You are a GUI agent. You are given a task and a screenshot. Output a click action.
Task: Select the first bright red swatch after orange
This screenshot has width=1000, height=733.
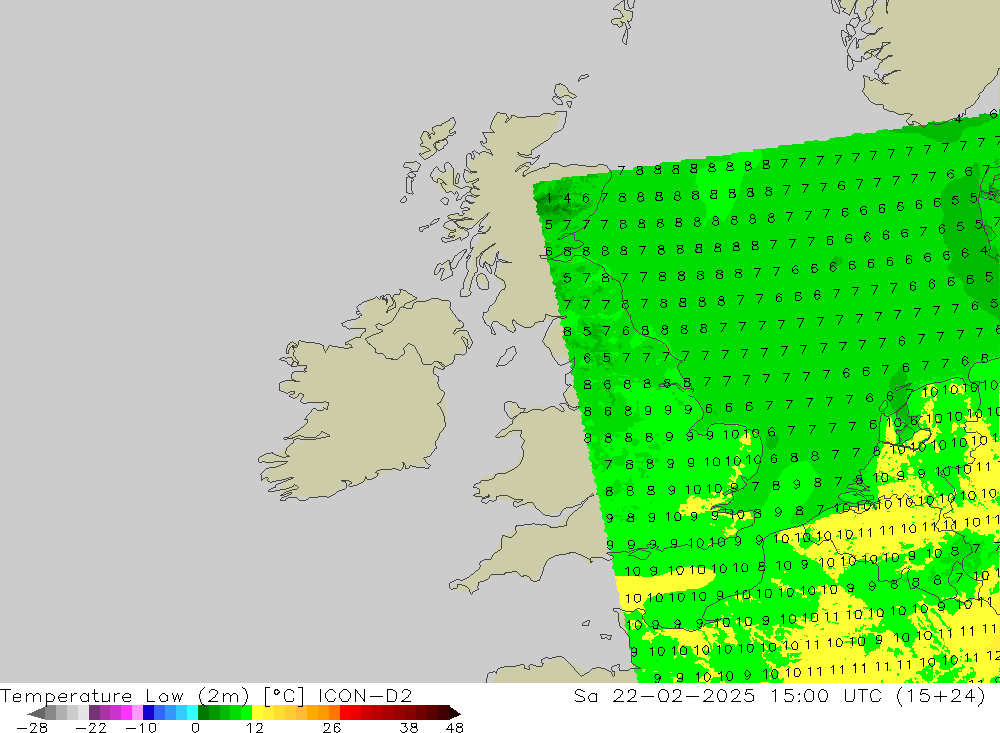[345, 713]
